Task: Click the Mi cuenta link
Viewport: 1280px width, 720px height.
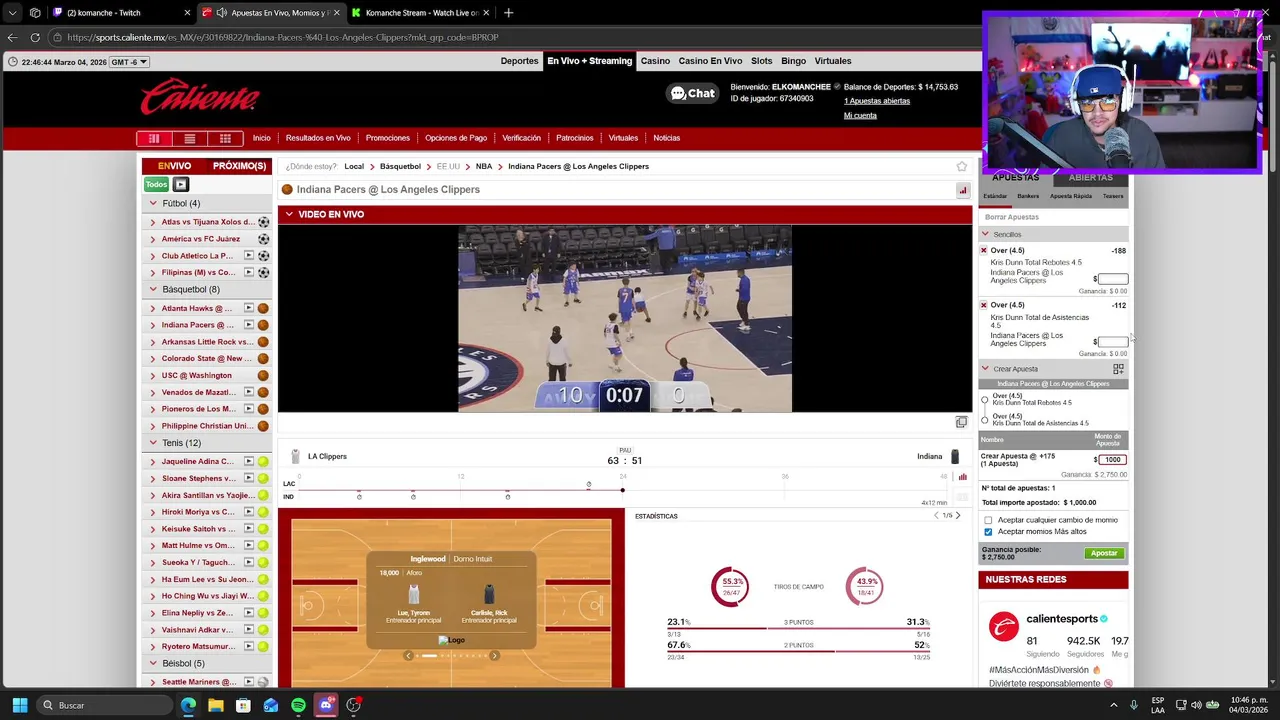Action: (x=860, y=115)
